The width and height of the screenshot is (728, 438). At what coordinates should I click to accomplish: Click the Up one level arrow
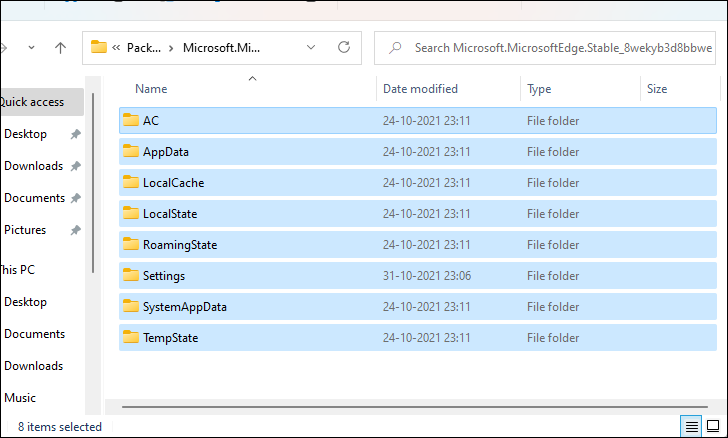[60, 47]
